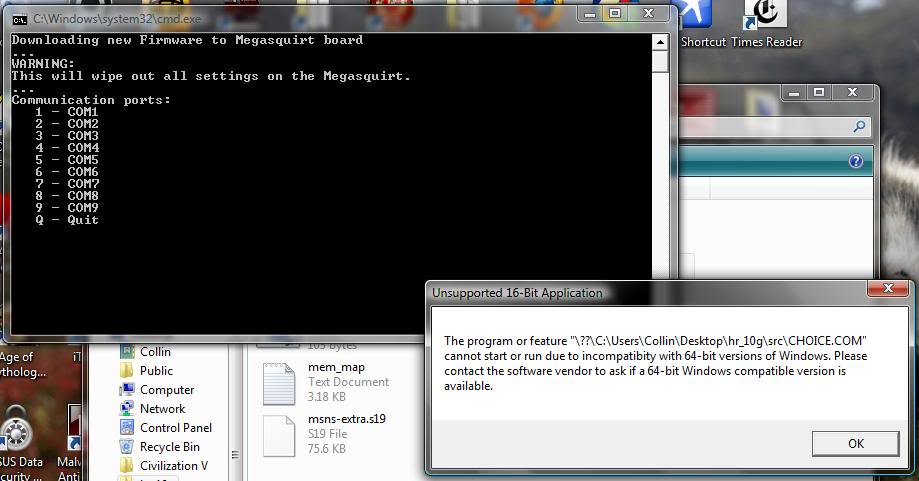Click the 'Text Document' type label under mem_map
Screen dimensions: 919x481
click(x=348, y=381)
